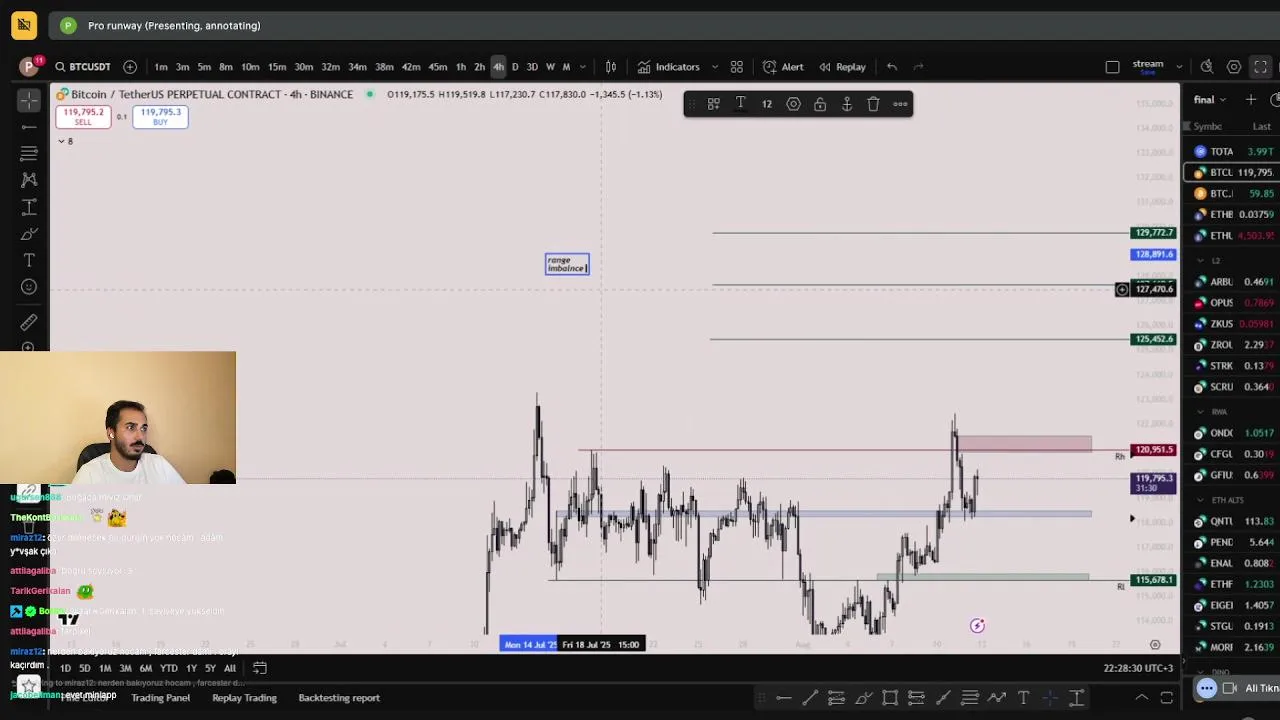Start bar Replay mode

click(842, 67)
